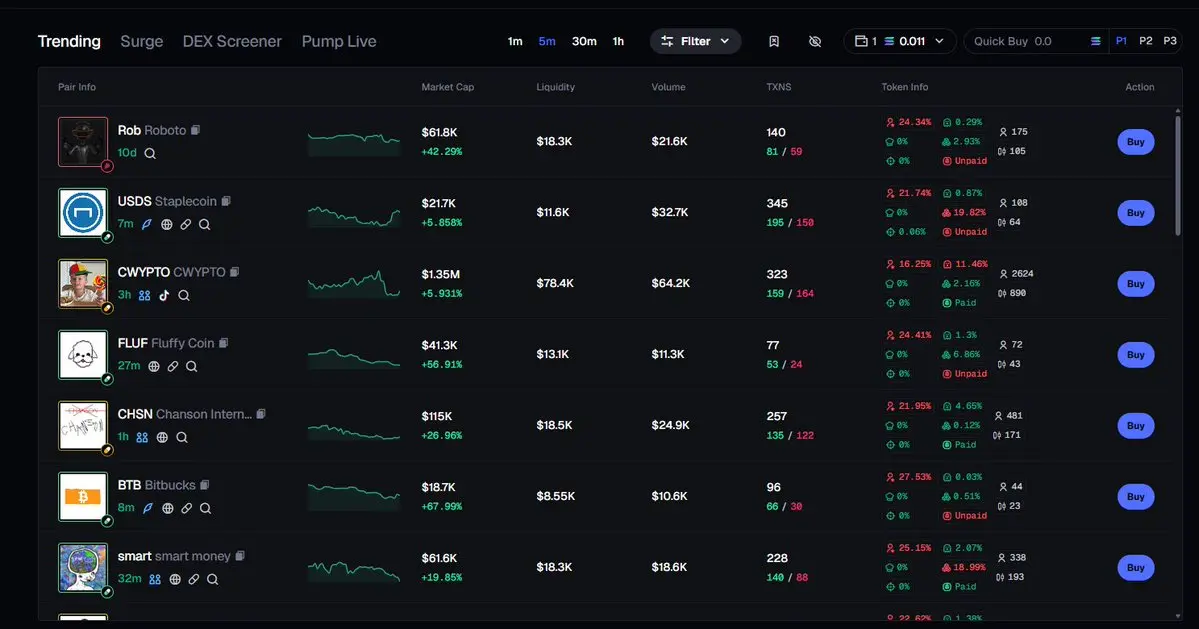The height and width of the screenshot is (629, 1199).
Task: Click the search icon in the FLUF row
Action: tap(192, 367)
